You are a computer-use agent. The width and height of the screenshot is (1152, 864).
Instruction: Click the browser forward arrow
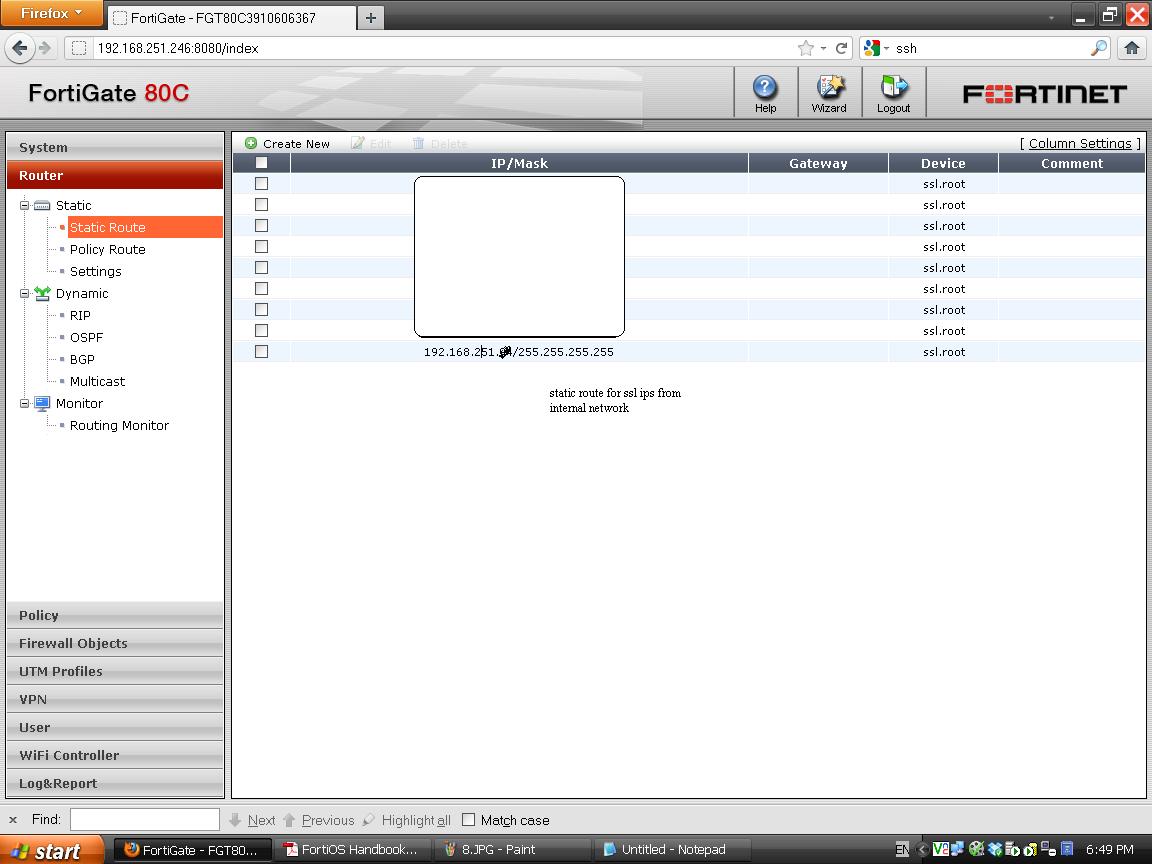click(45, 48)
